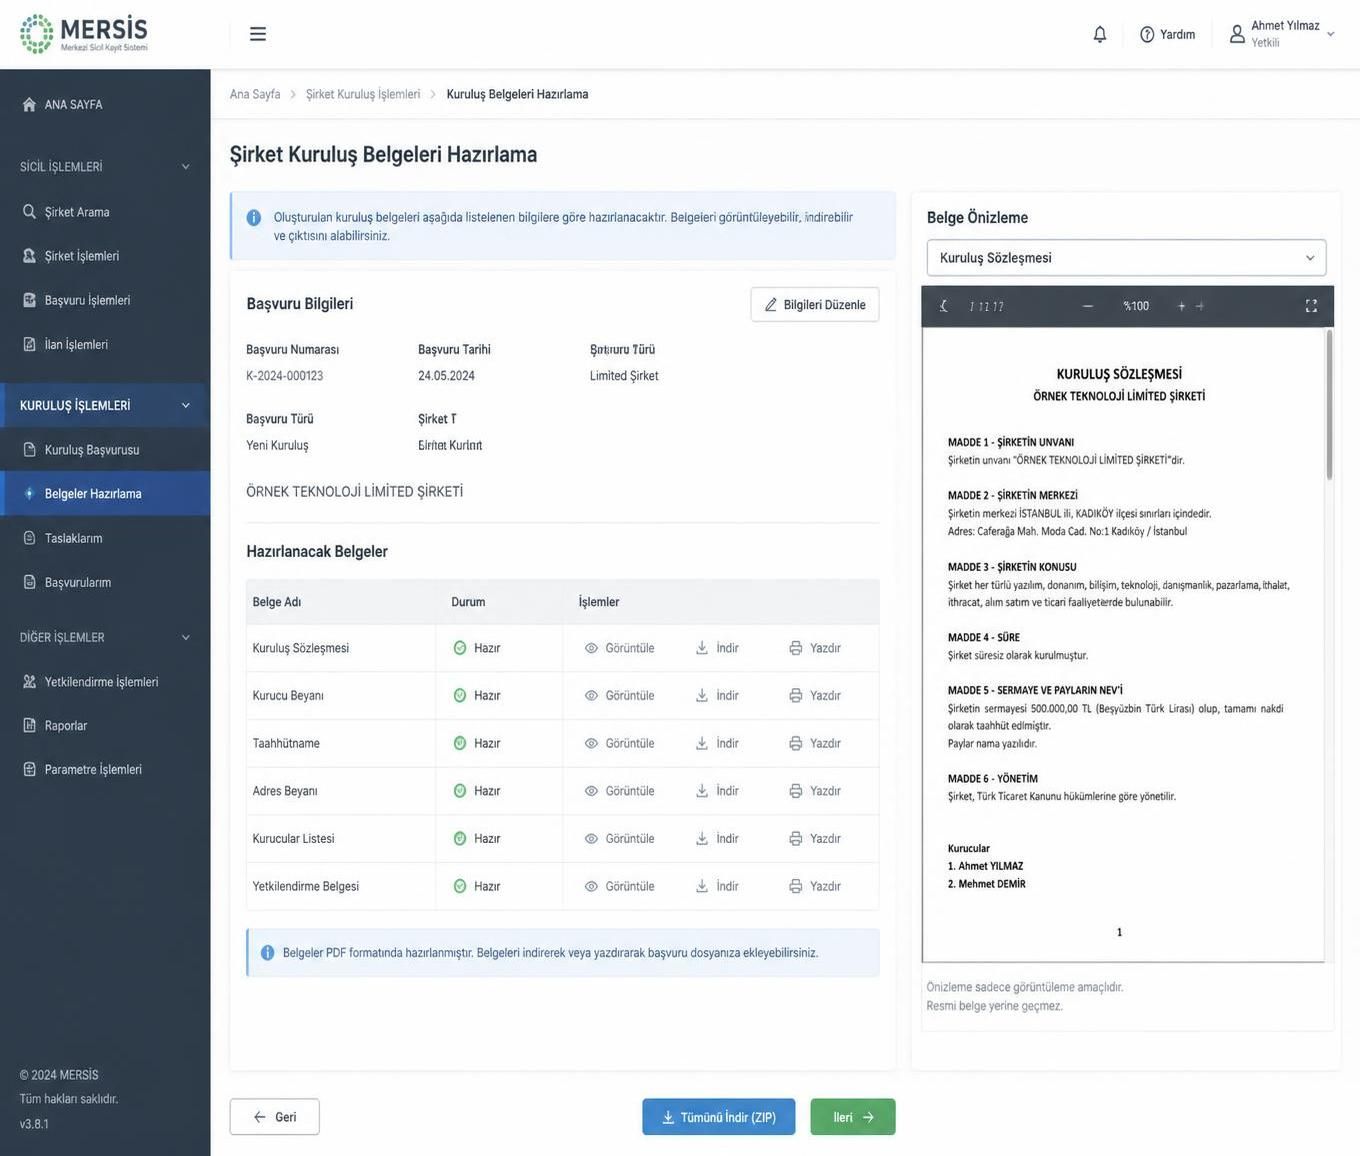Click Şirket Kuruluş İşlemleri breadcrumb link
Screen dimensions: 1360x1156
coord(363,94)
